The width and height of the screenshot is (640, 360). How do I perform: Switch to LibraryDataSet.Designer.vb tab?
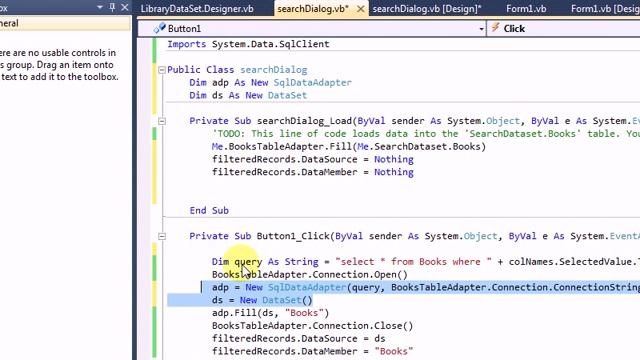tap(197, 9)
